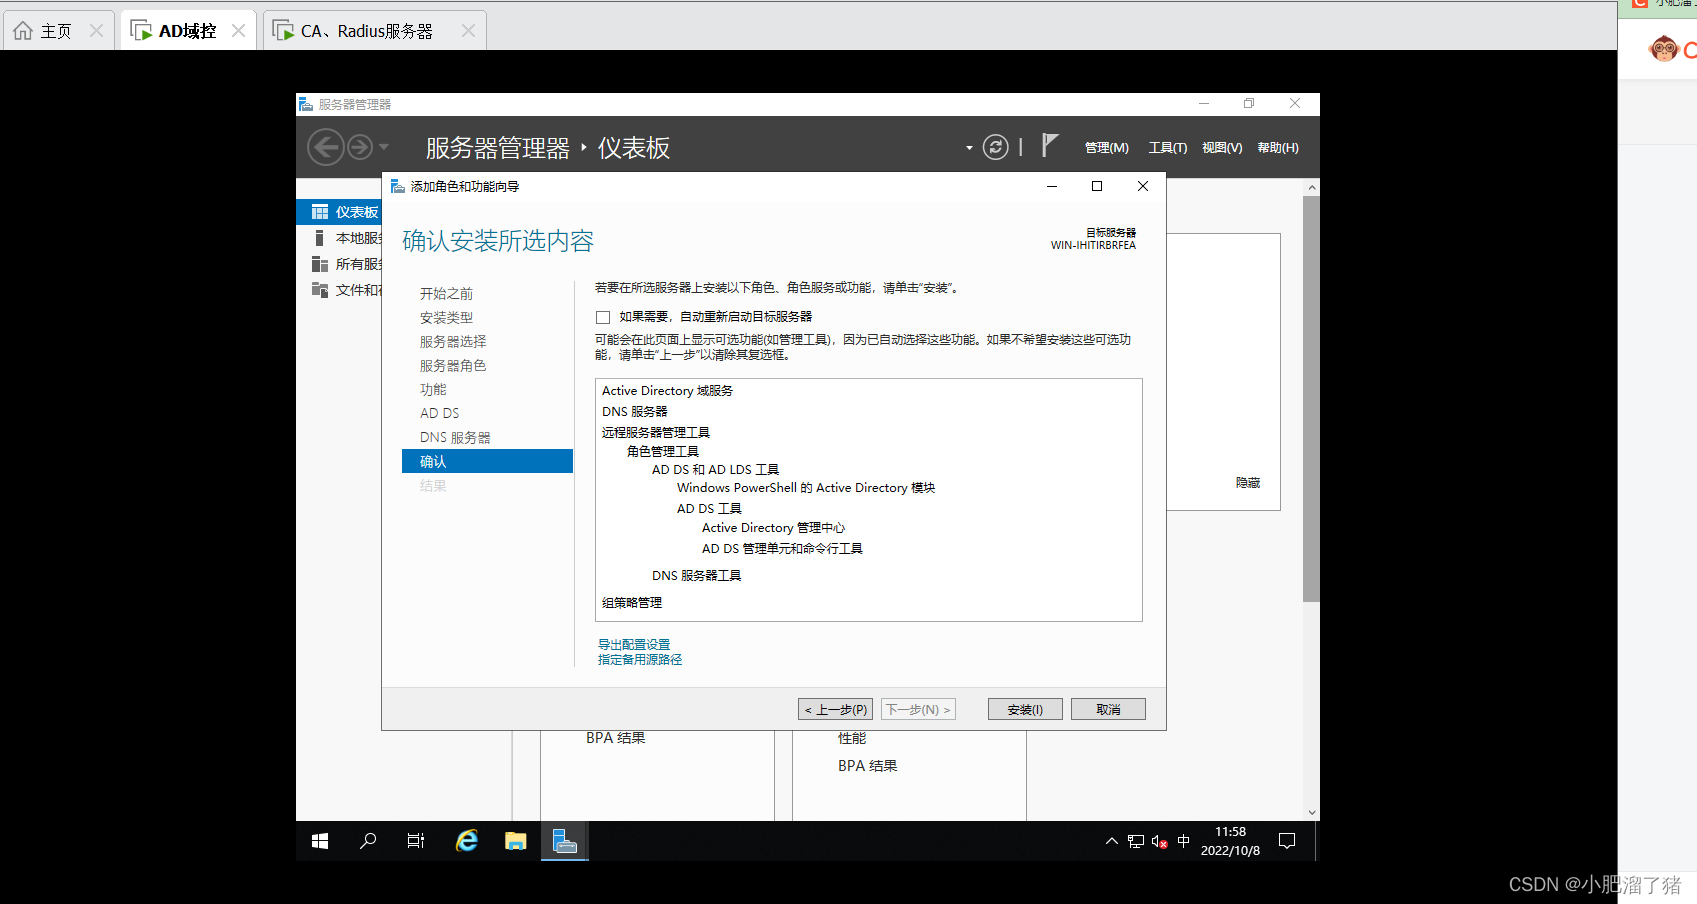Go to the 开始之前 wizard step

pyautogui.click(x=446, y=293)
